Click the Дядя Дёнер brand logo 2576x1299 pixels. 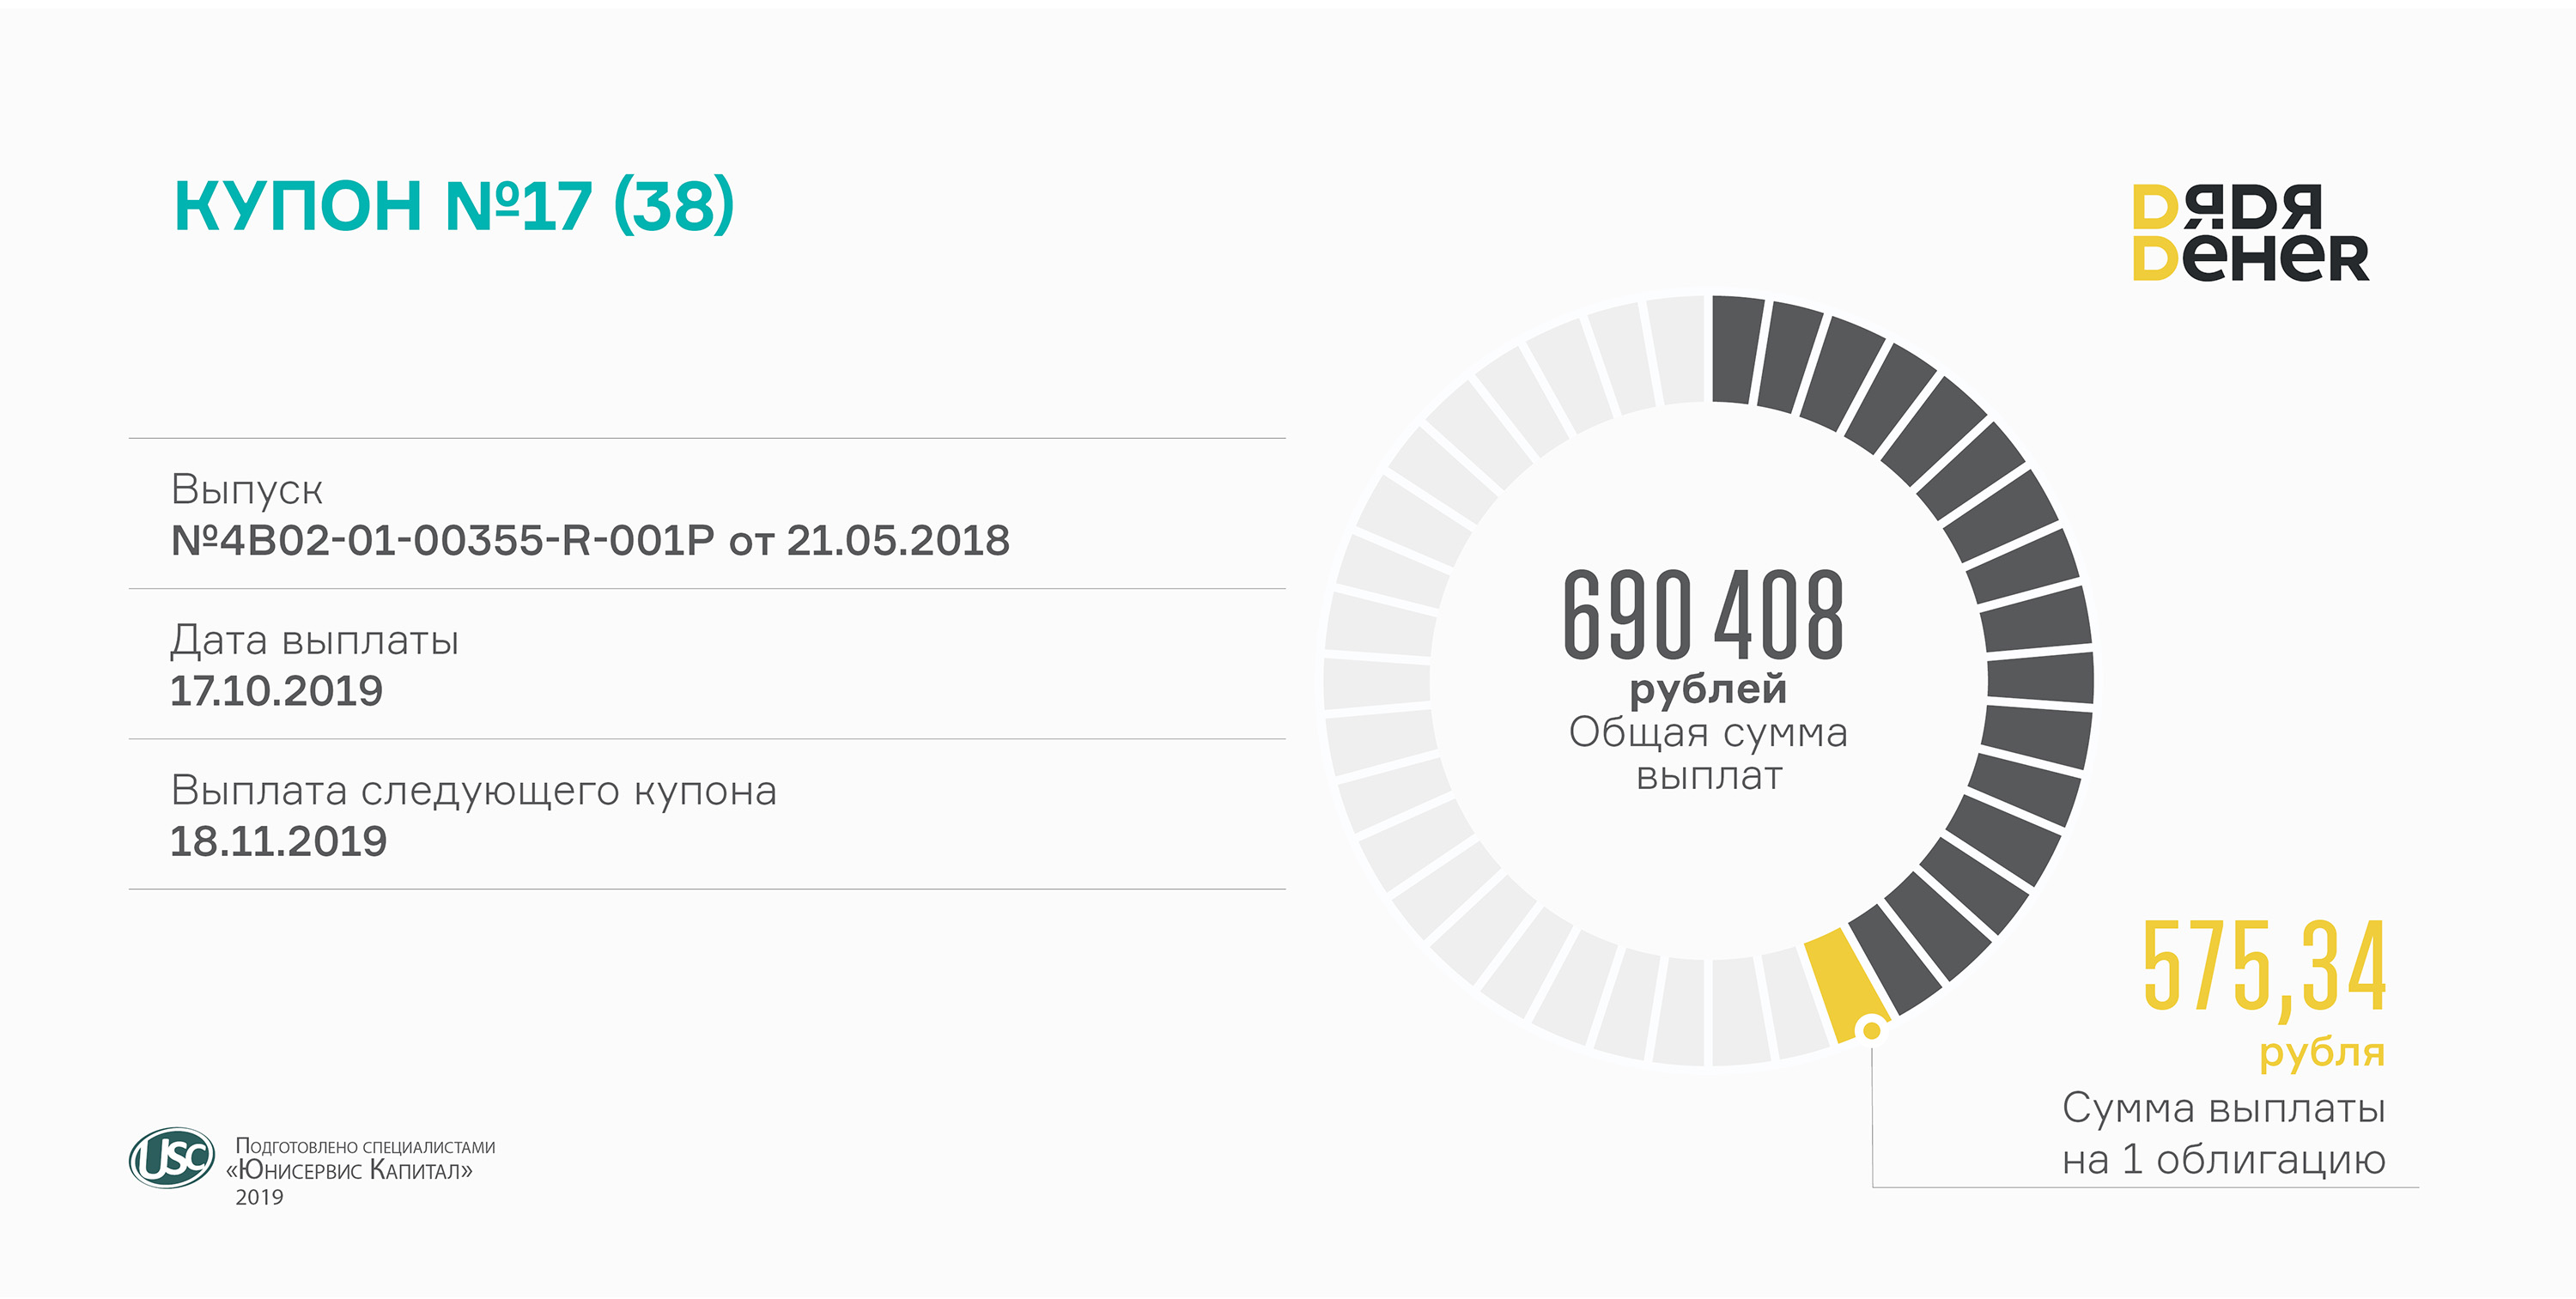pos(2249,232)
